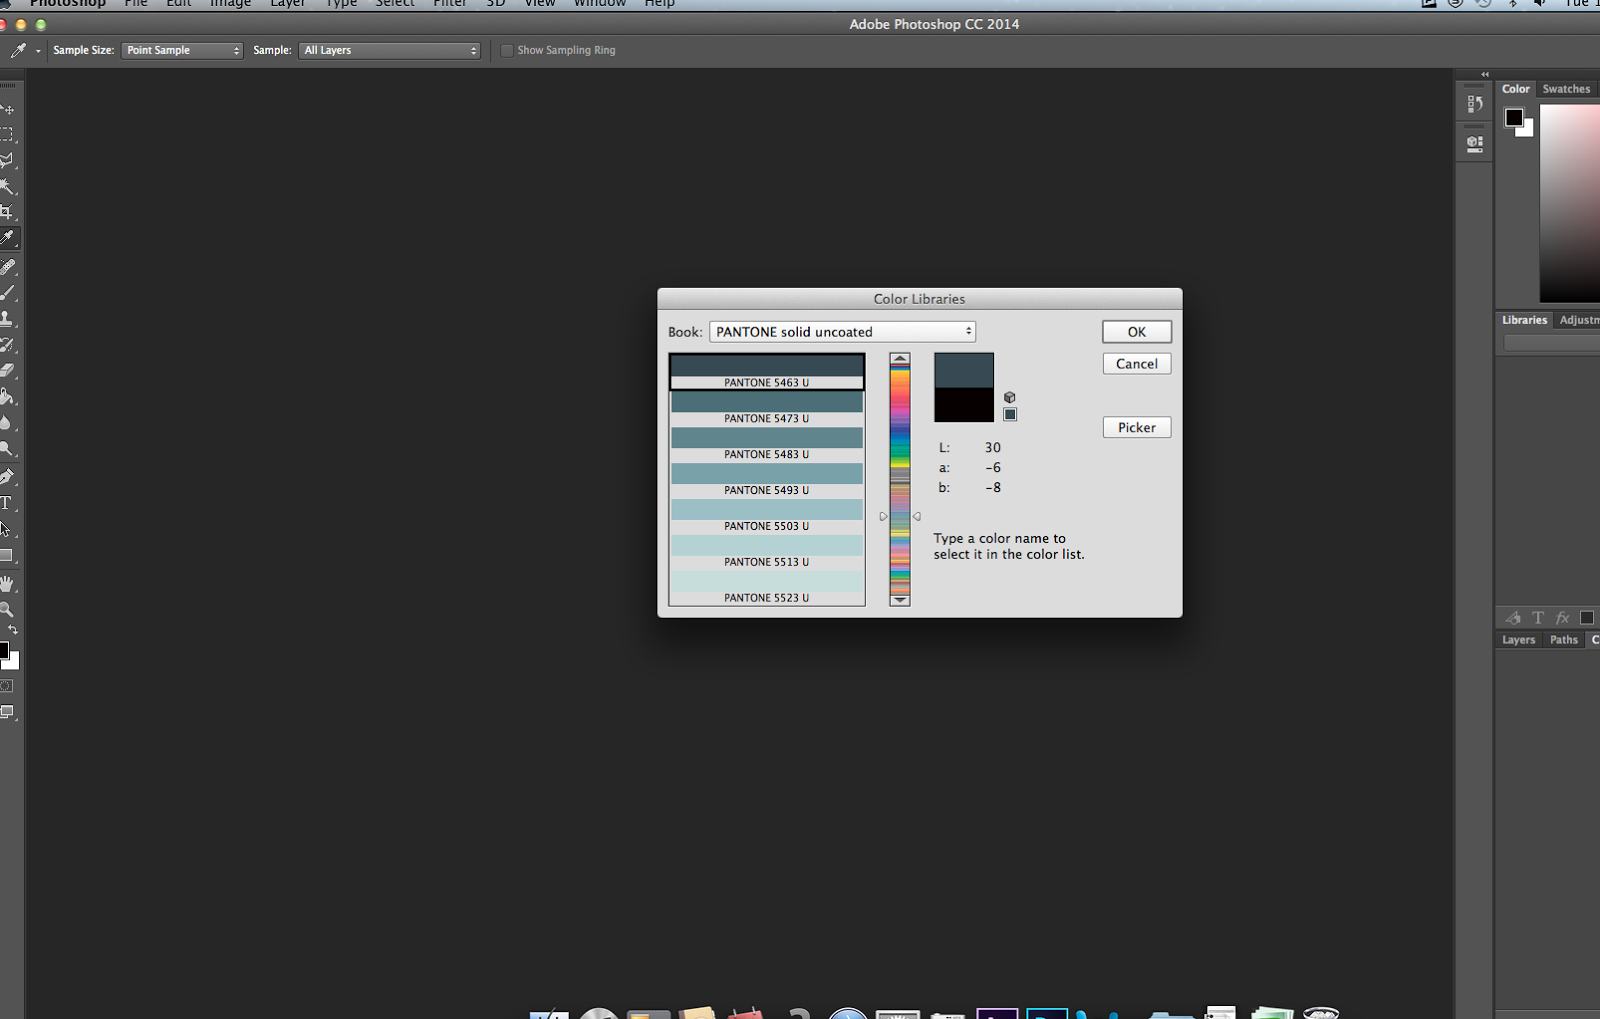Open the Libraries tab
The height and width of the screenshot is (1019, 1600).
1524,320
